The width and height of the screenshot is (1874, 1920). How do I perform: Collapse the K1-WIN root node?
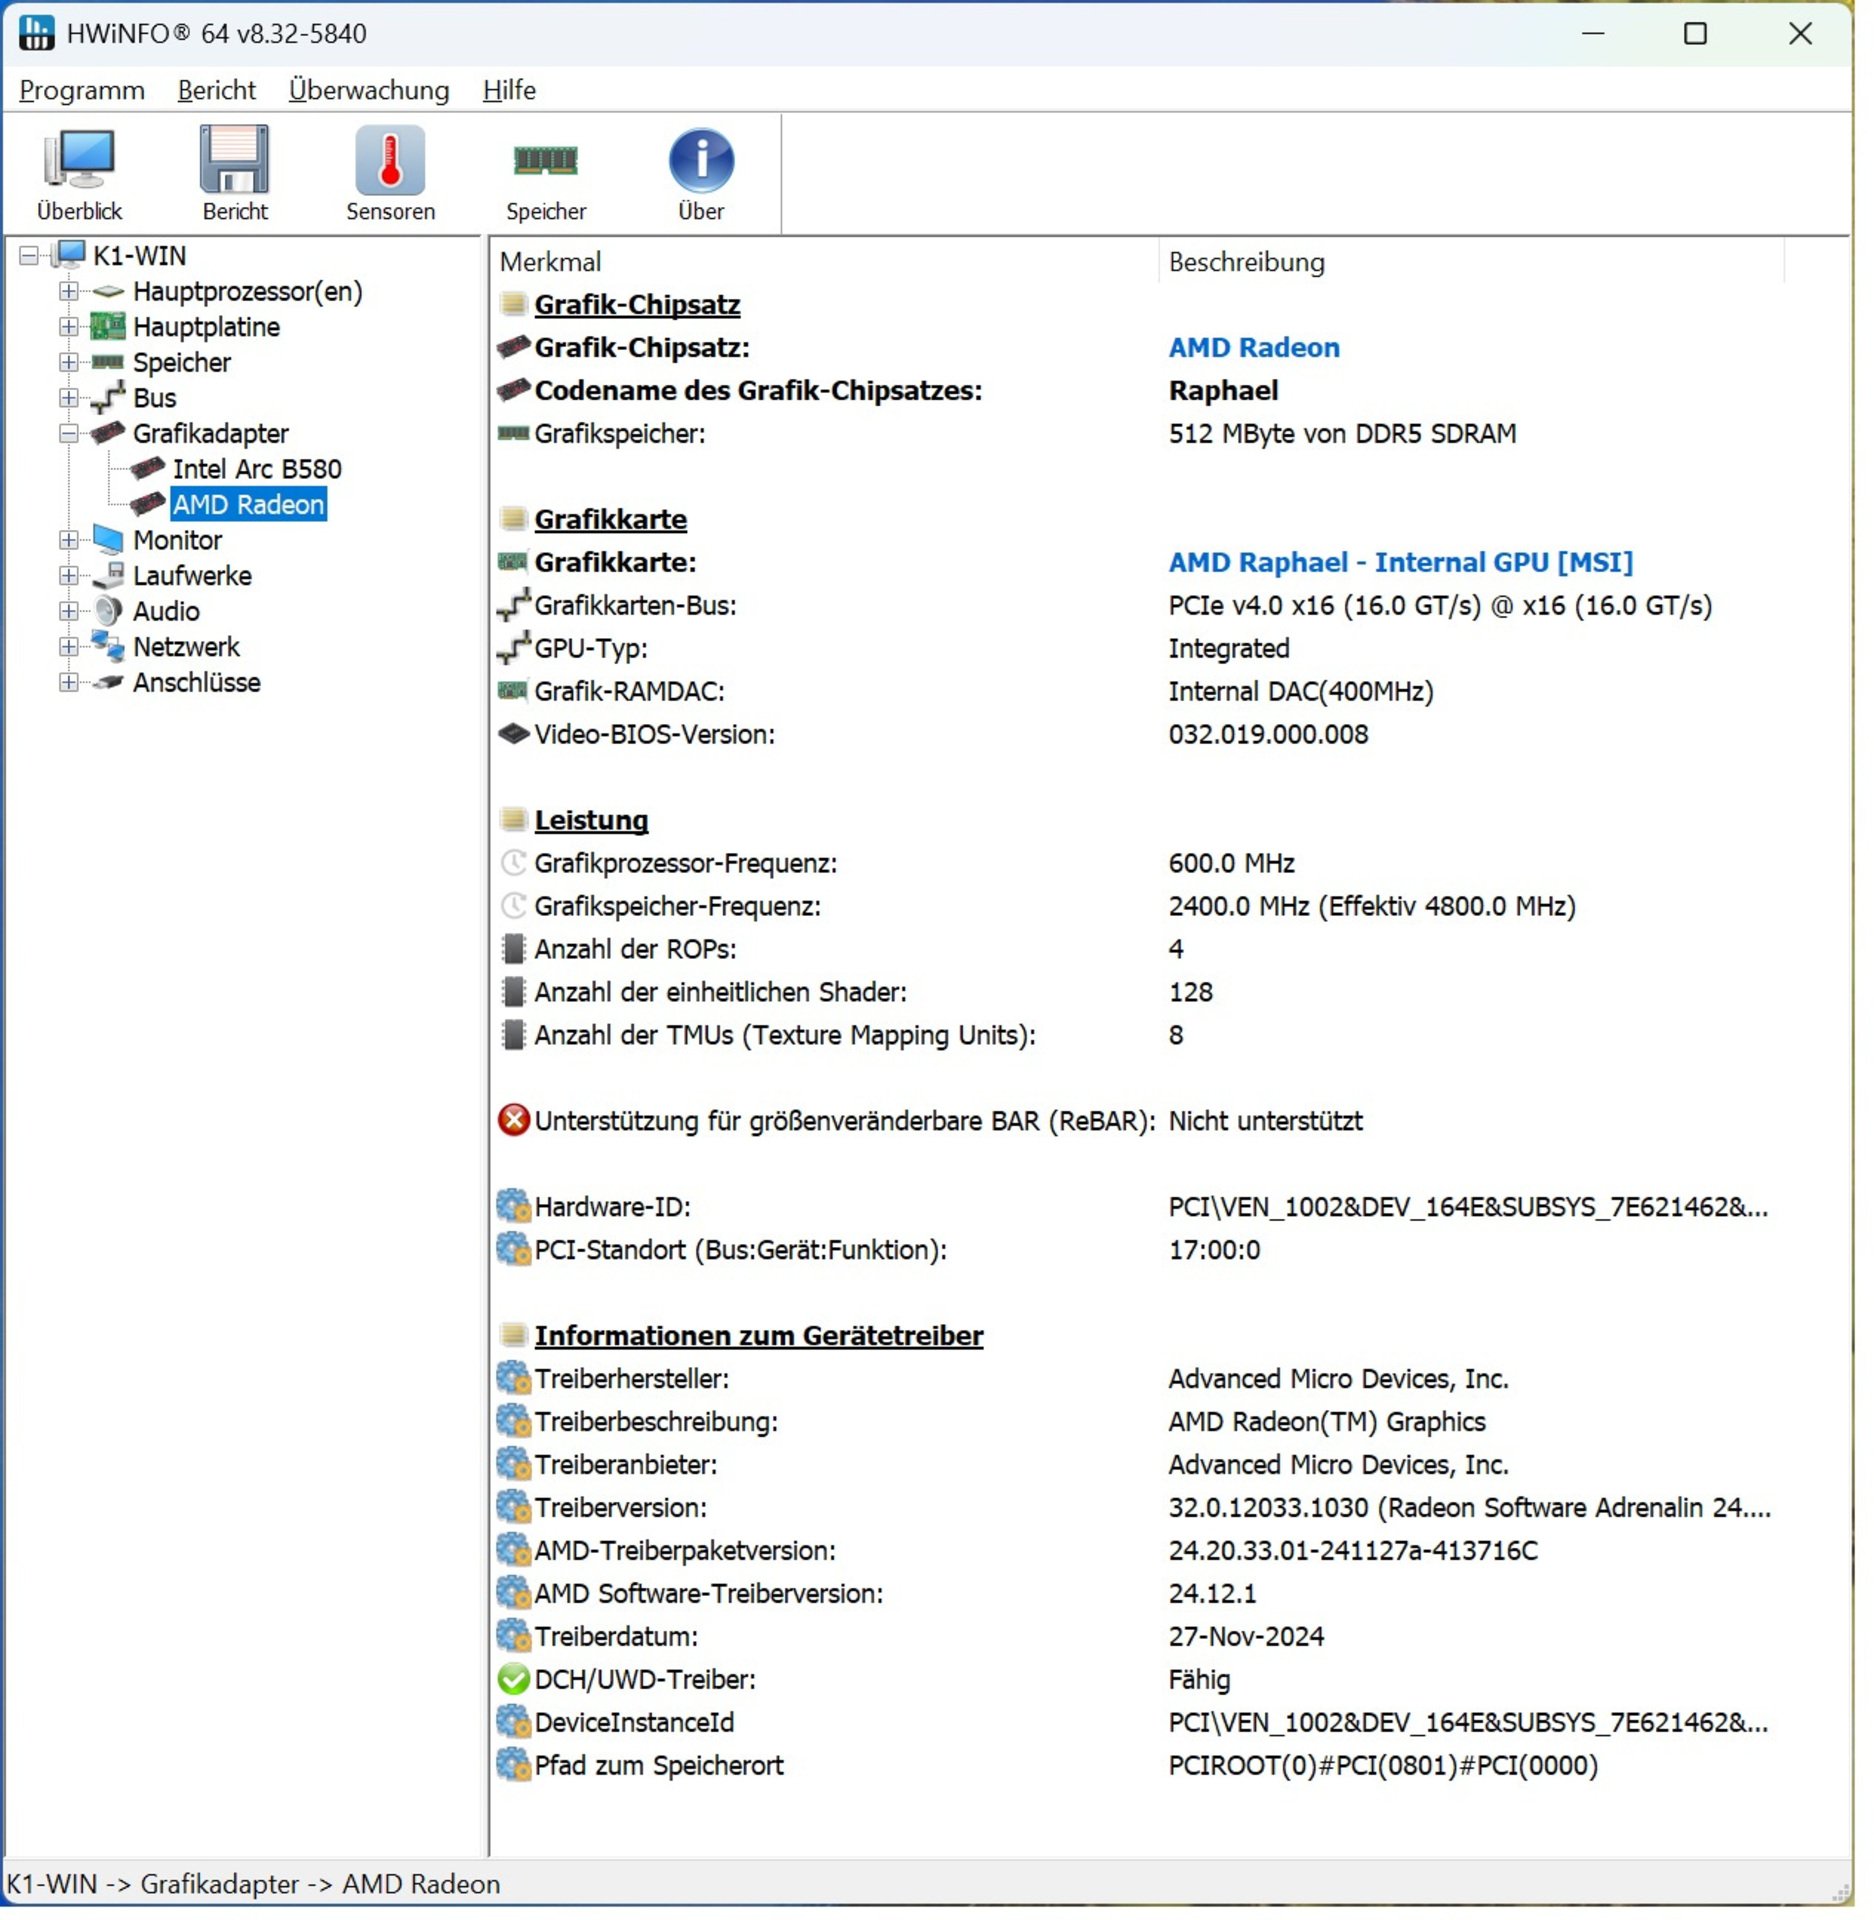pyautogui.click(x=30, y=256)
